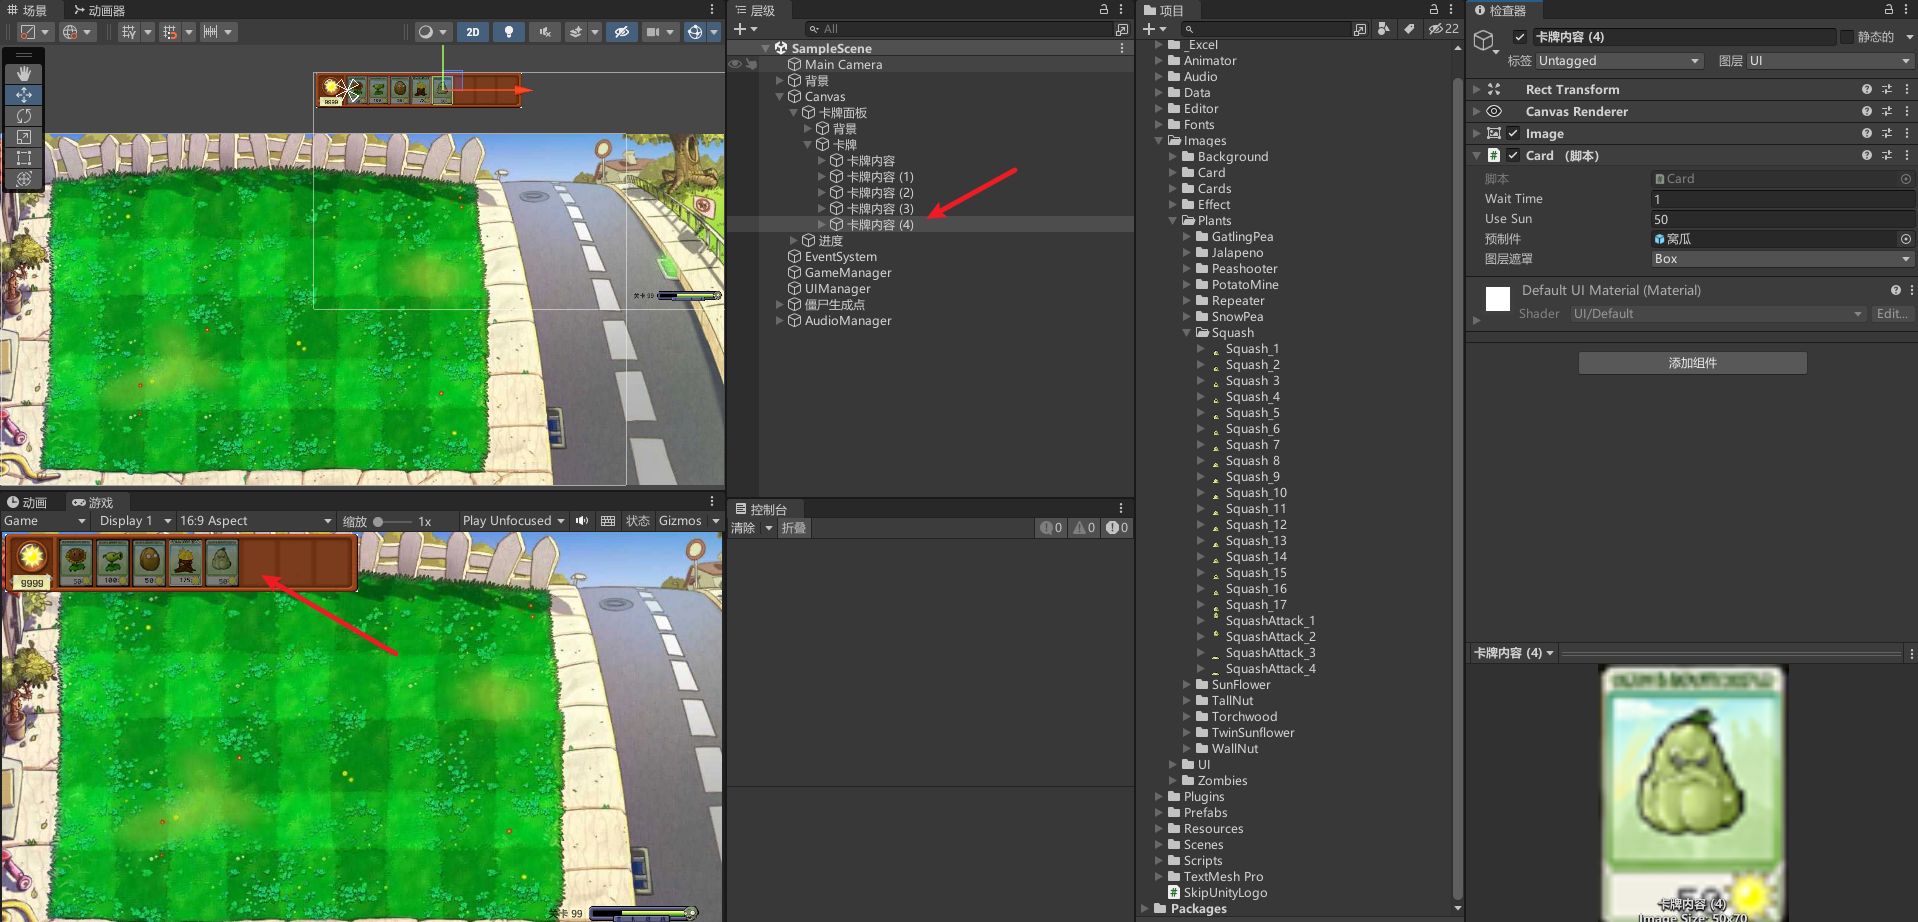Expand AudioManager in Hierarchy
This screenshot has height=922, width=1918.
pos(779,321)
